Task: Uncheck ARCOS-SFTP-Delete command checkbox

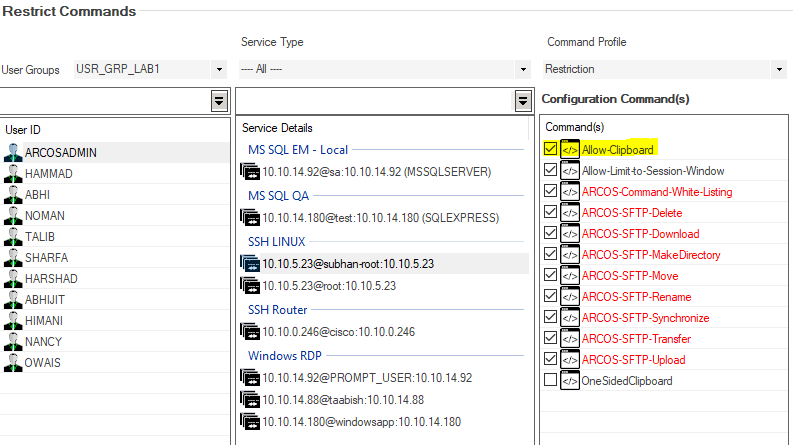Action: click(x=550, y=212)
